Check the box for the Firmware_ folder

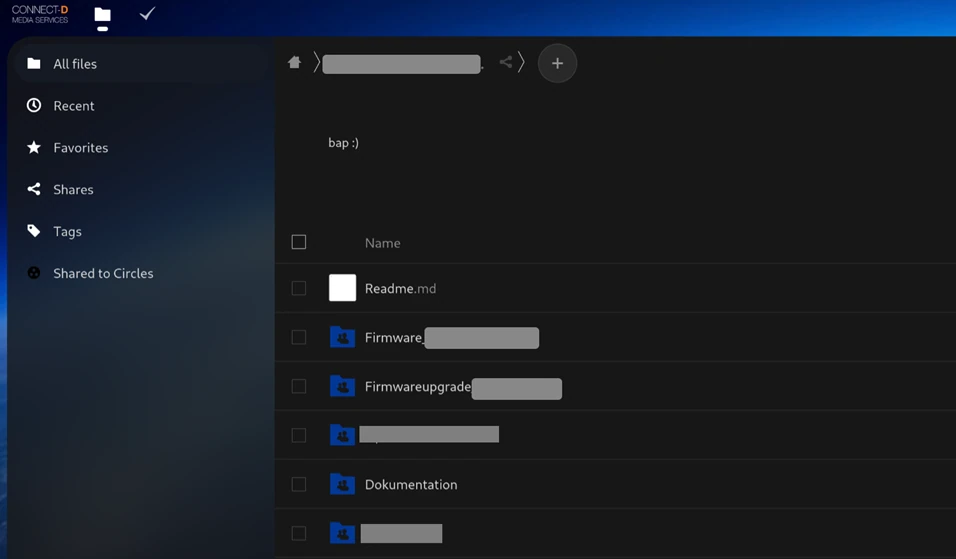299,337
